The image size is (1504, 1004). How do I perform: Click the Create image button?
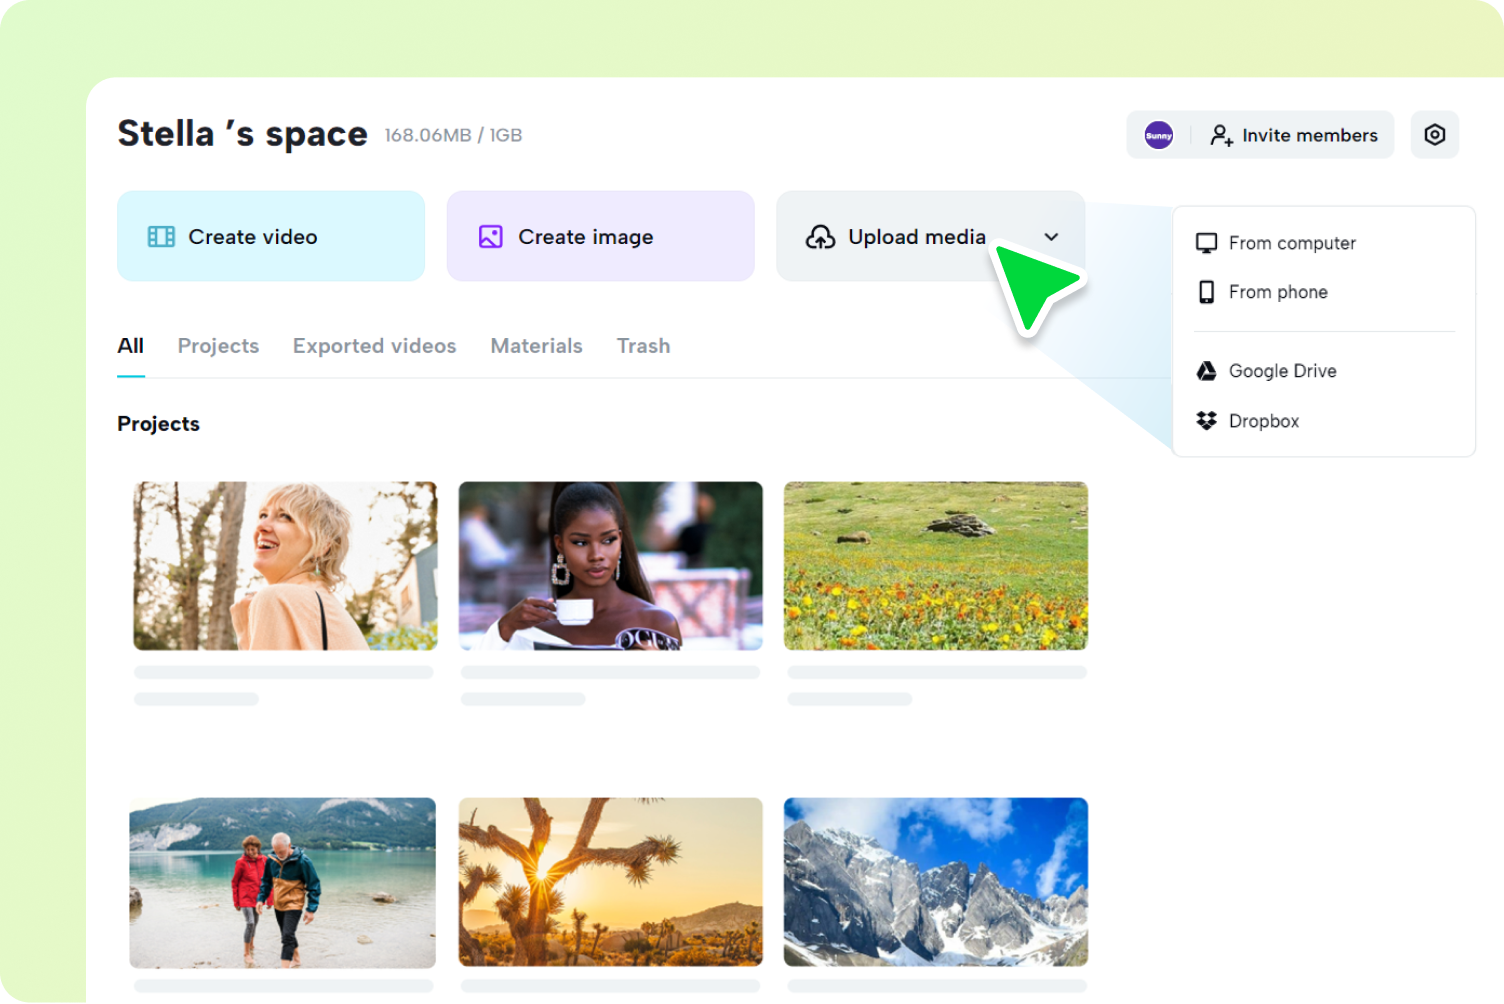(x=601, y=236)
